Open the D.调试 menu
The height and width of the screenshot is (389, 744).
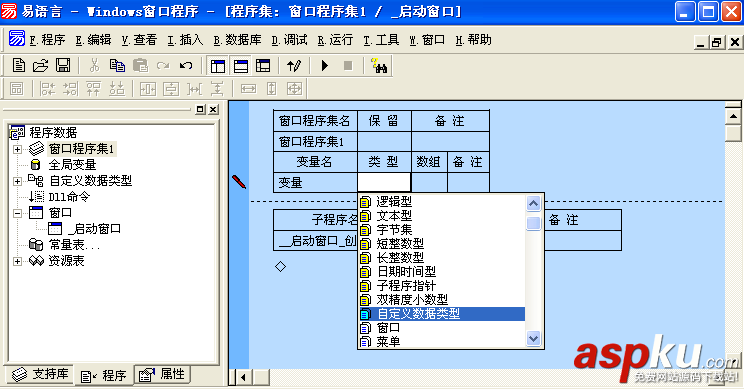click(x=289, y=40)
